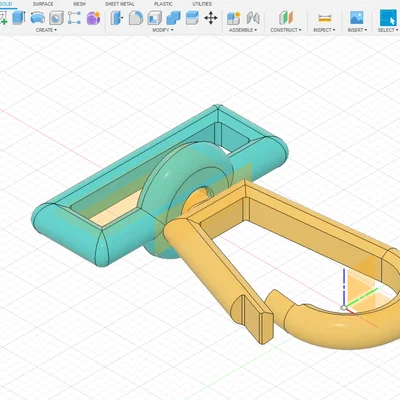
Task: Switch to the SHEET METAL tab
Action: click(x=120, y=4)
